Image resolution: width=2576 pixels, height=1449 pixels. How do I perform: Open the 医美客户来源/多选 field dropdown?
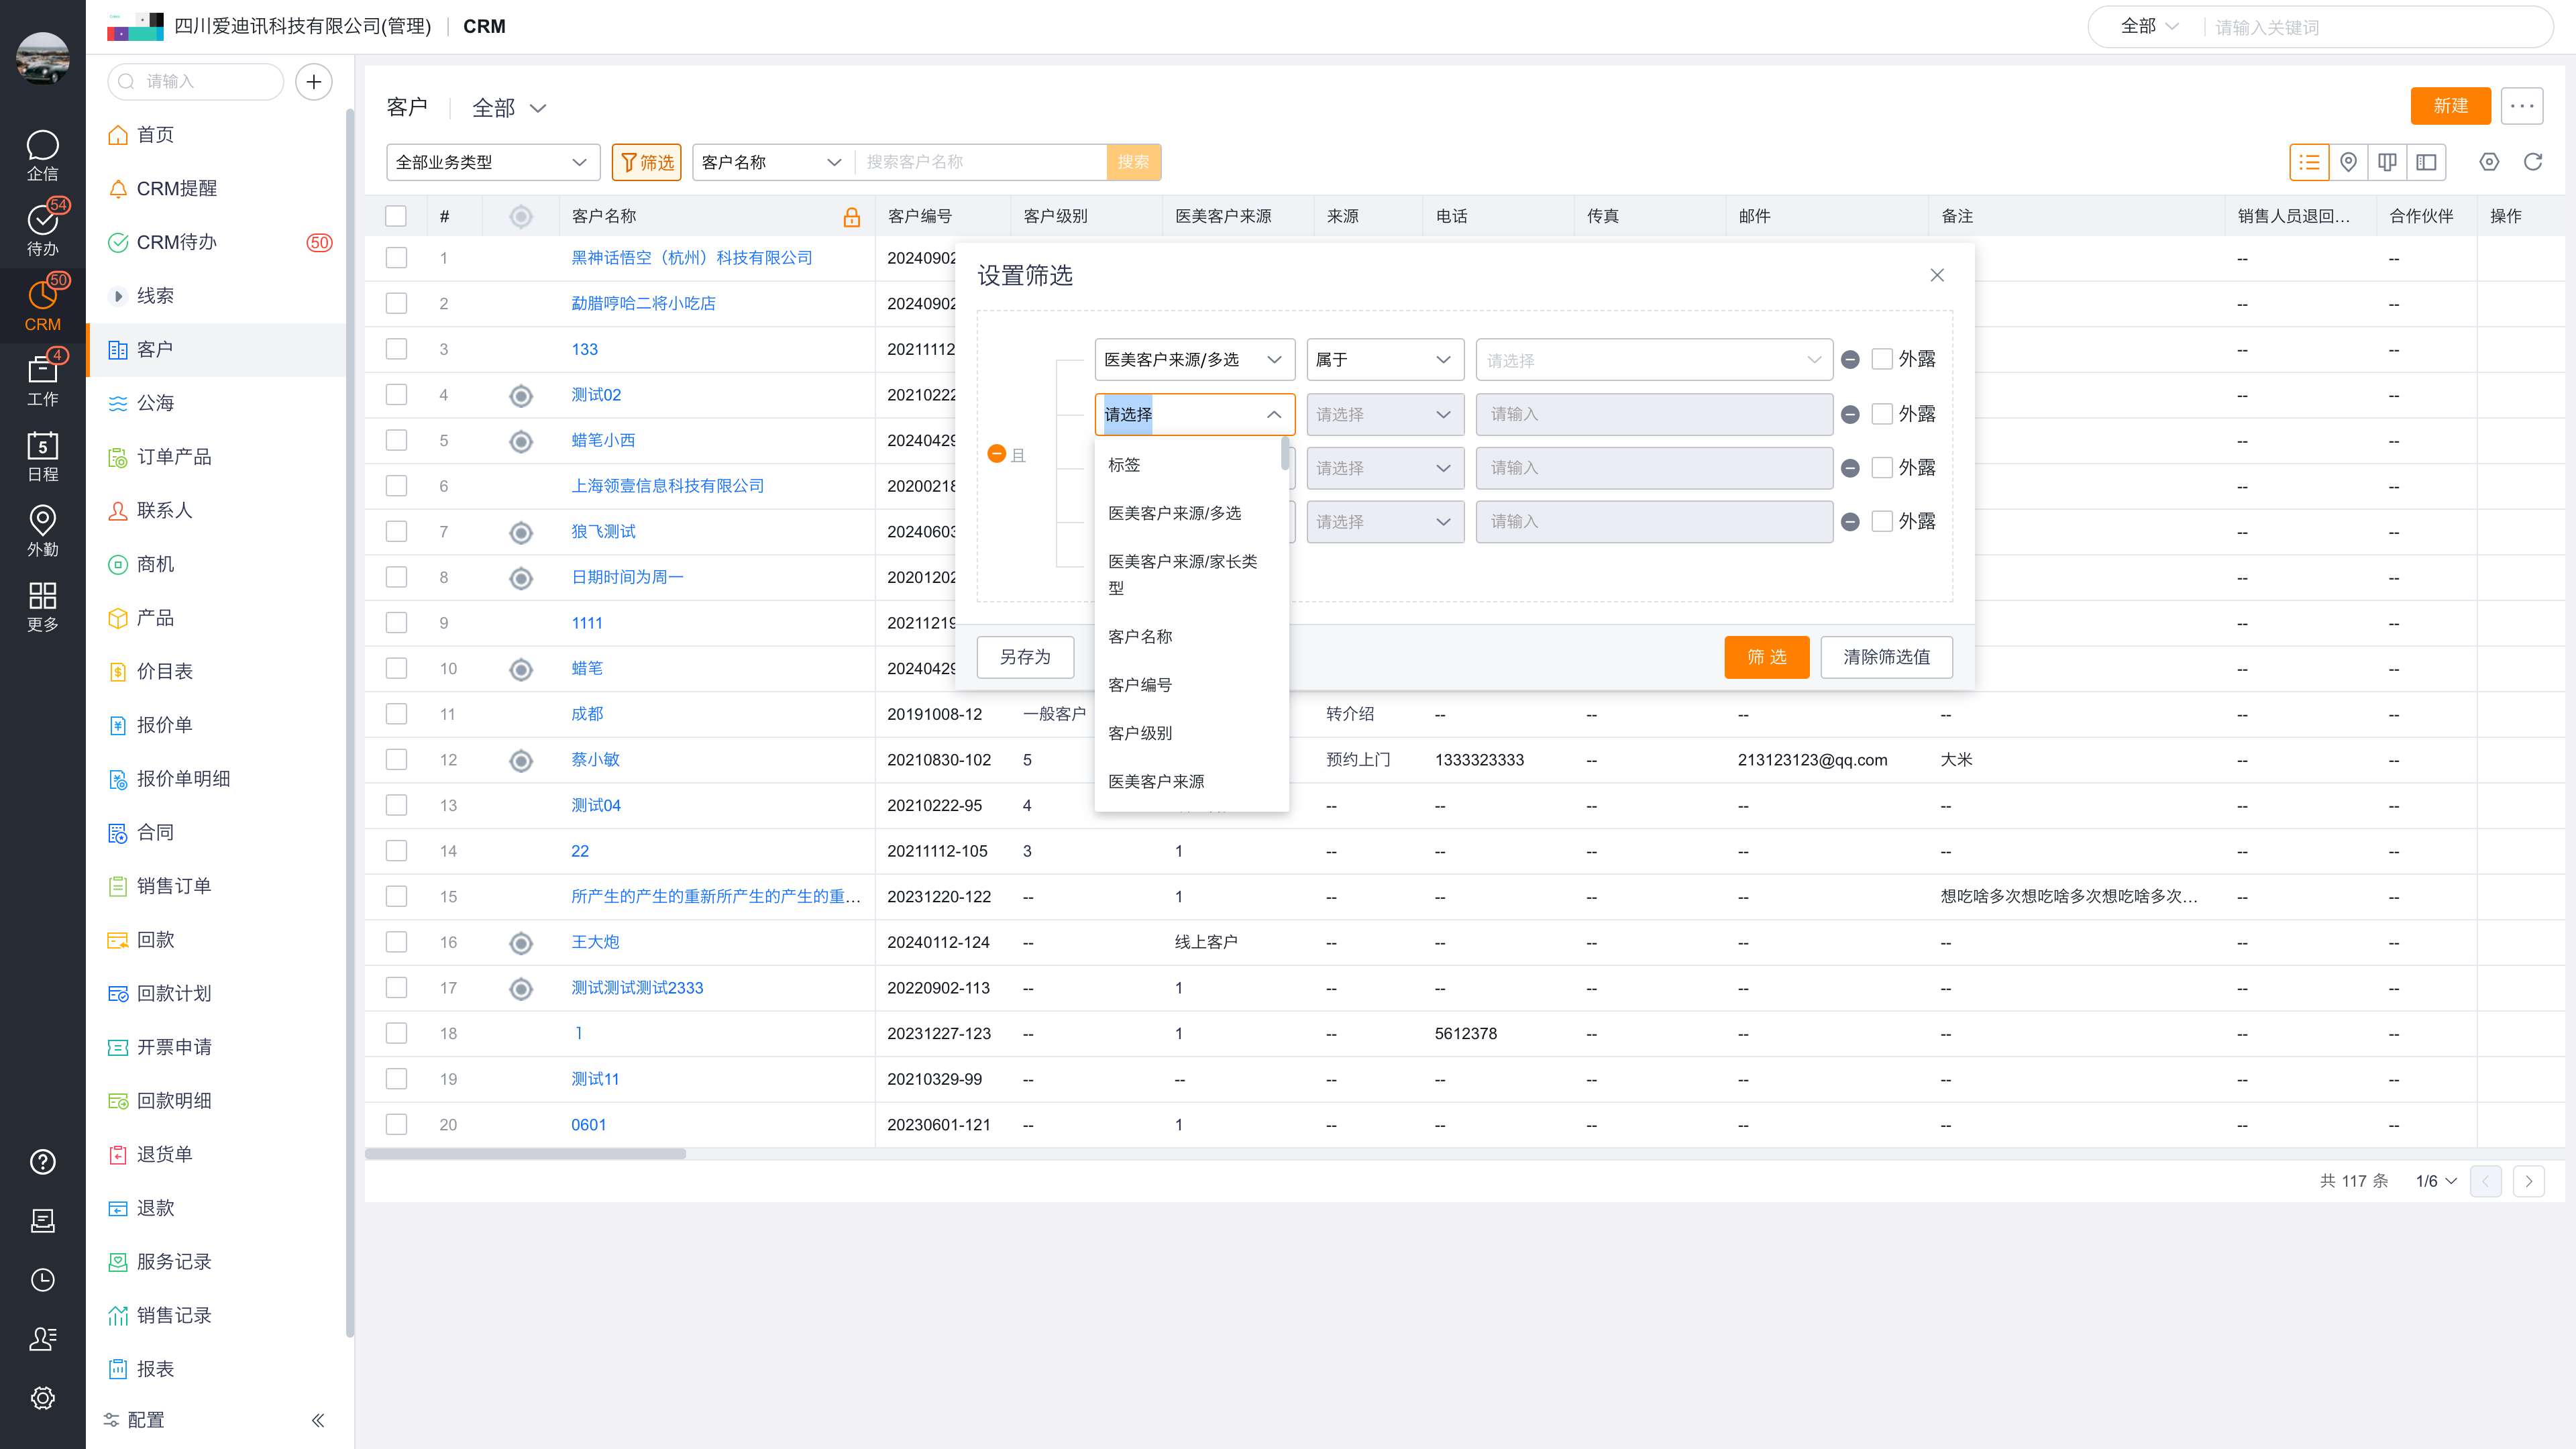(1194, 360)
